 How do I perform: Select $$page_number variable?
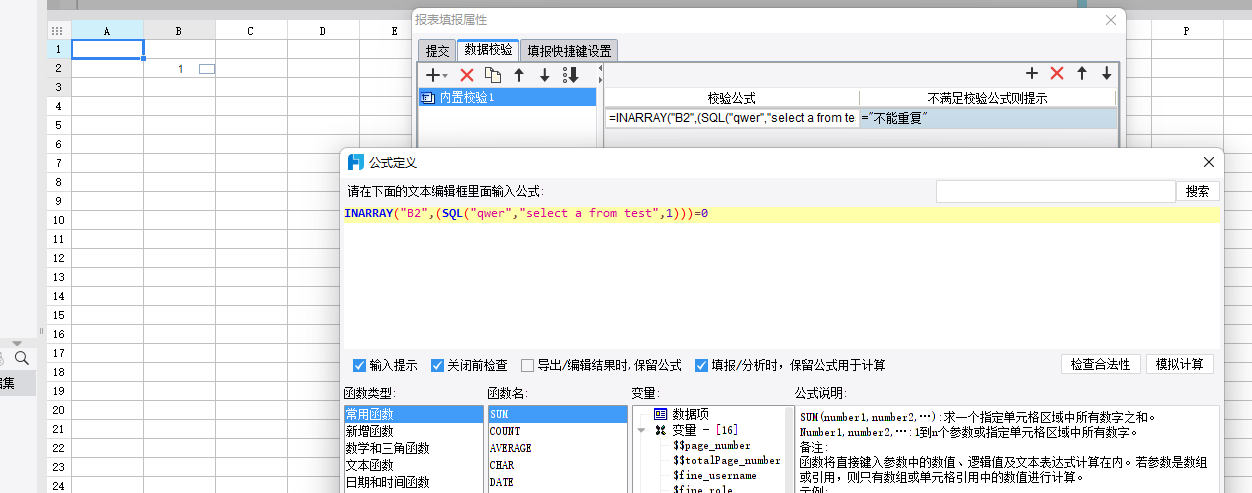711,445
